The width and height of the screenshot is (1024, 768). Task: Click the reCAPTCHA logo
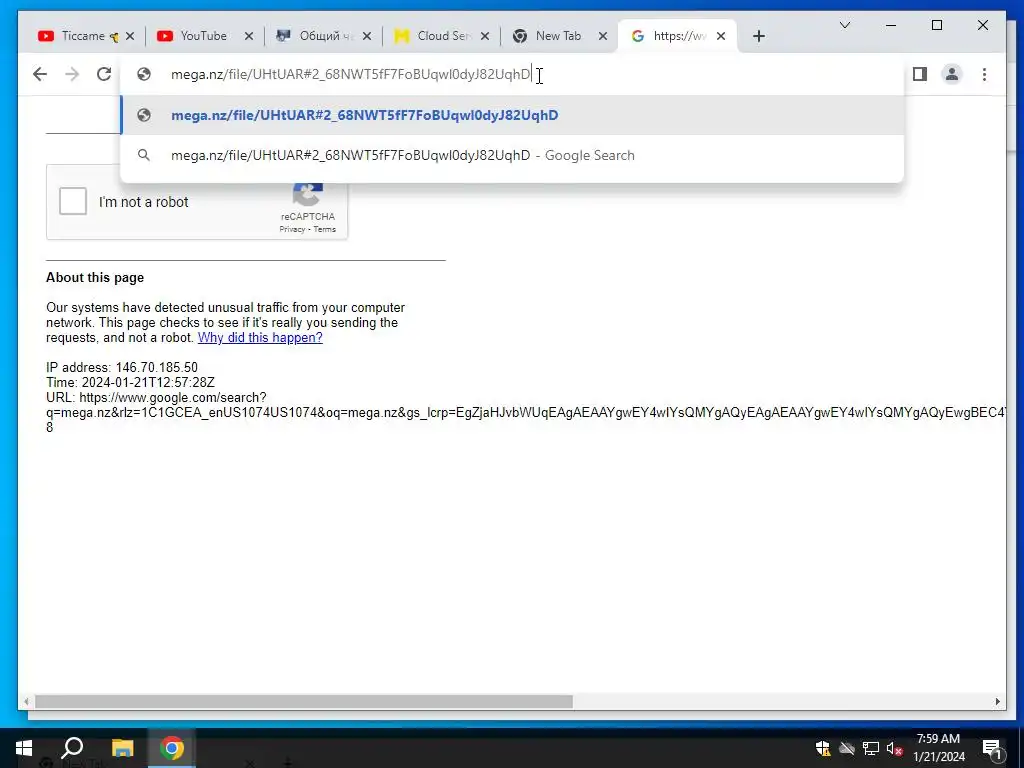pos(308,194)
